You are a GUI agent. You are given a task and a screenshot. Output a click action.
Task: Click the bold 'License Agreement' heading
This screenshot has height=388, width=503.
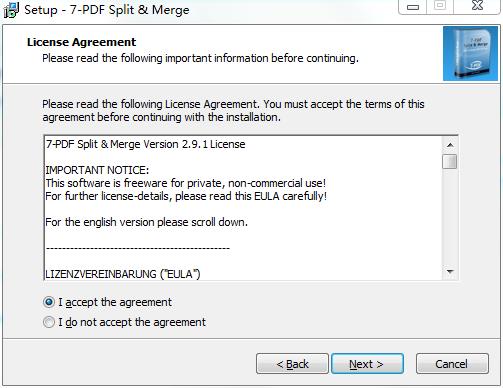click(82, 42)
